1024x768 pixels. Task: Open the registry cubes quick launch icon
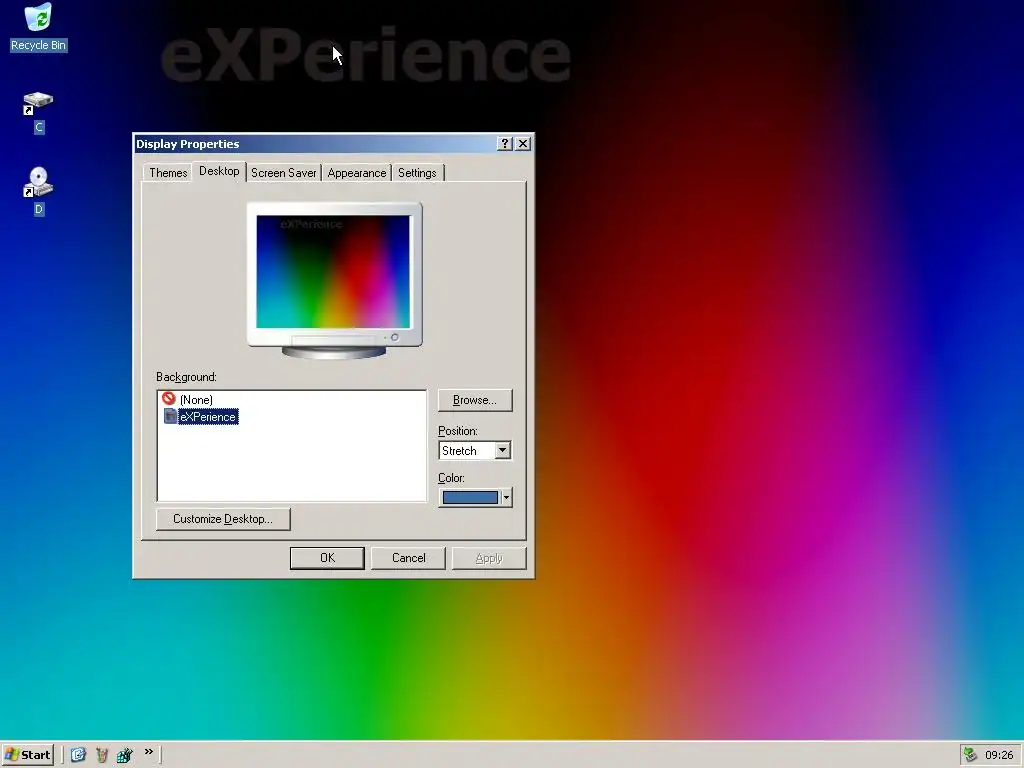(x=125, y=755)
